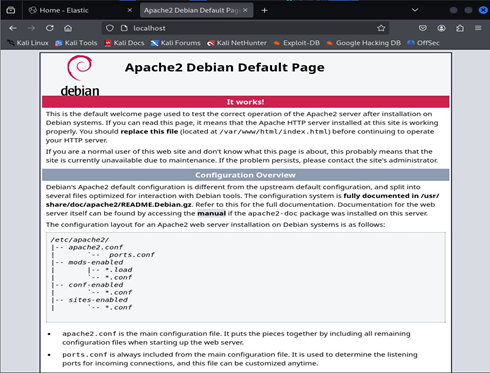Open the Kali Docs bookmark

pyautogui.click(x=124, y=43)
